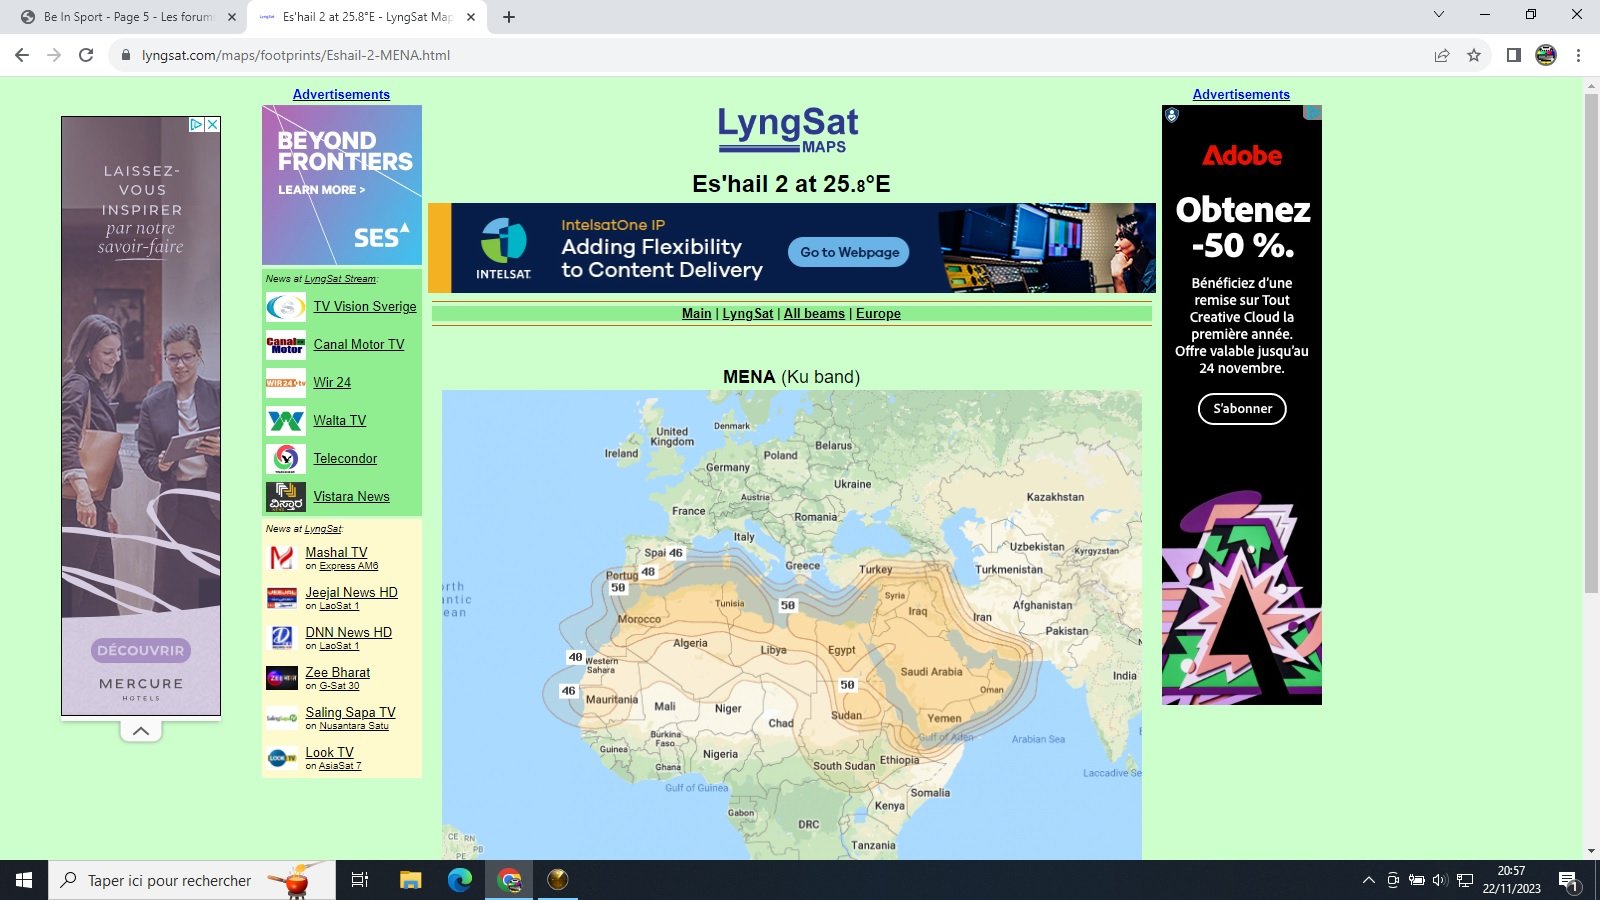Click the Walta TV logo icon
Viewport: 1600px width, 900px height.
click(x=285, y=421)
